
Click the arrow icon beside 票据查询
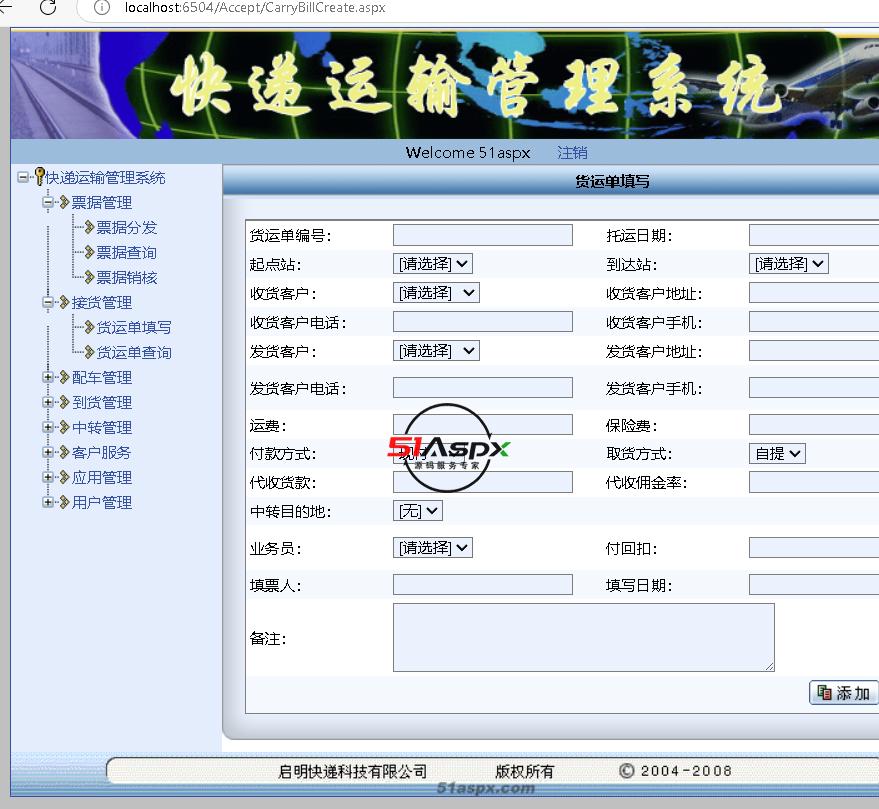coord(89,252)
